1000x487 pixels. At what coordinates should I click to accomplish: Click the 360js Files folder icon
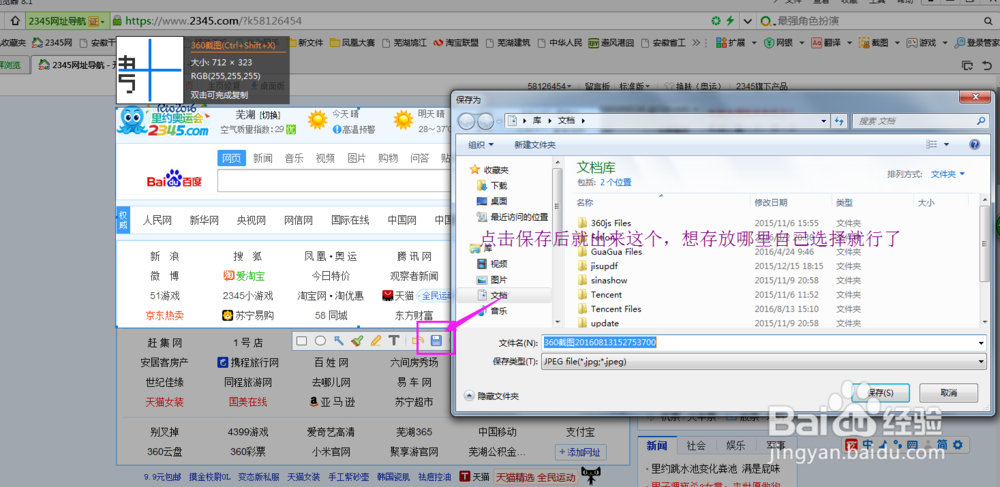pos(582,223)
